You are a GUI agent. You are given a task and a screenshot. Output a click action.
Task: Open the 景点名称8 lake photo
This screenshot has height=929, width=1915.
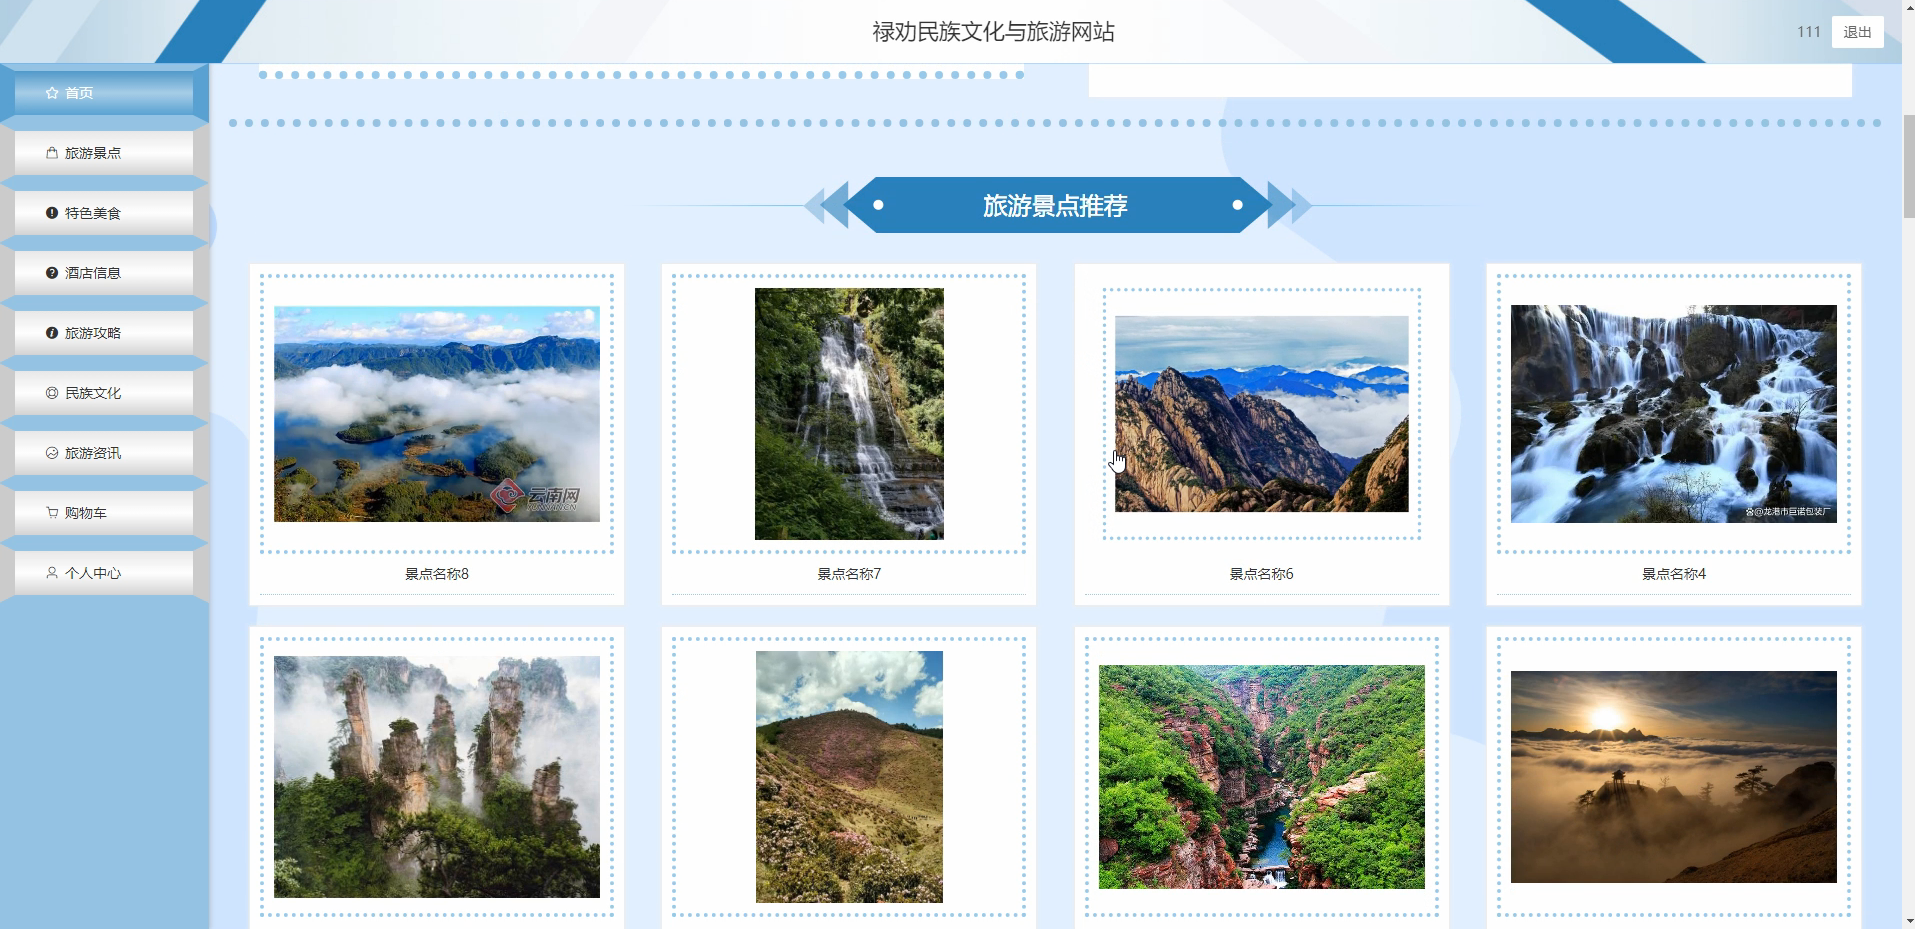coord(437,414)
